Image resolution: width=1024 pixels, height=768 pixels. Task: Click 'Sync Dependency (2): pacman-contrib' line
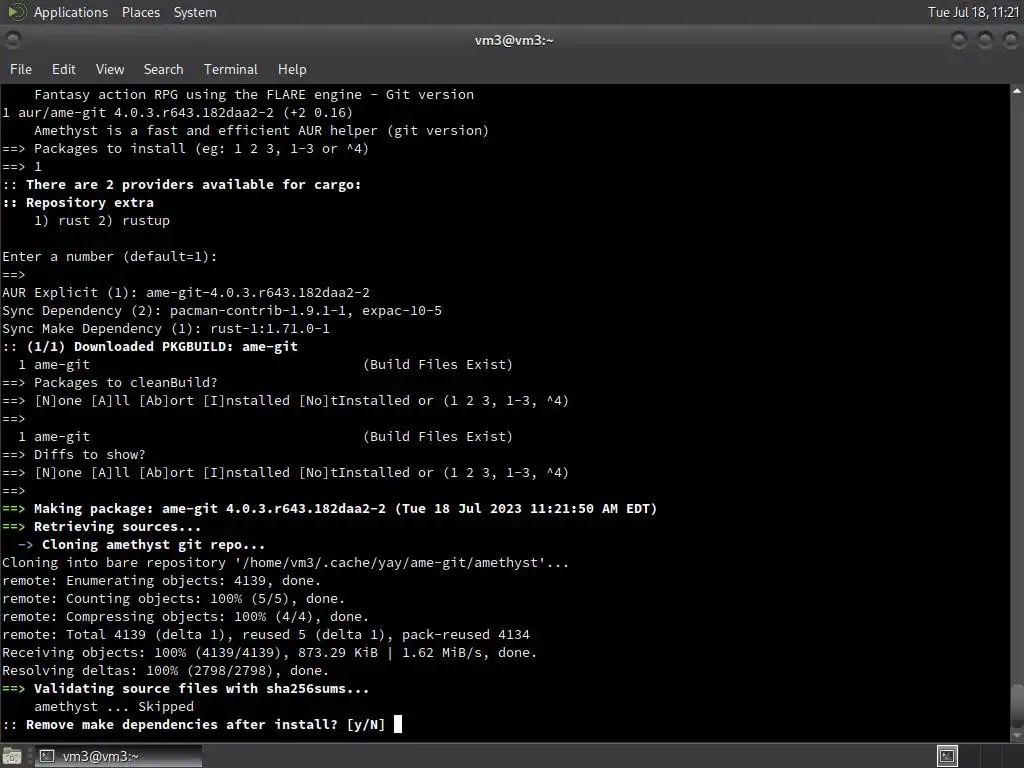click(x=222, y=310)
